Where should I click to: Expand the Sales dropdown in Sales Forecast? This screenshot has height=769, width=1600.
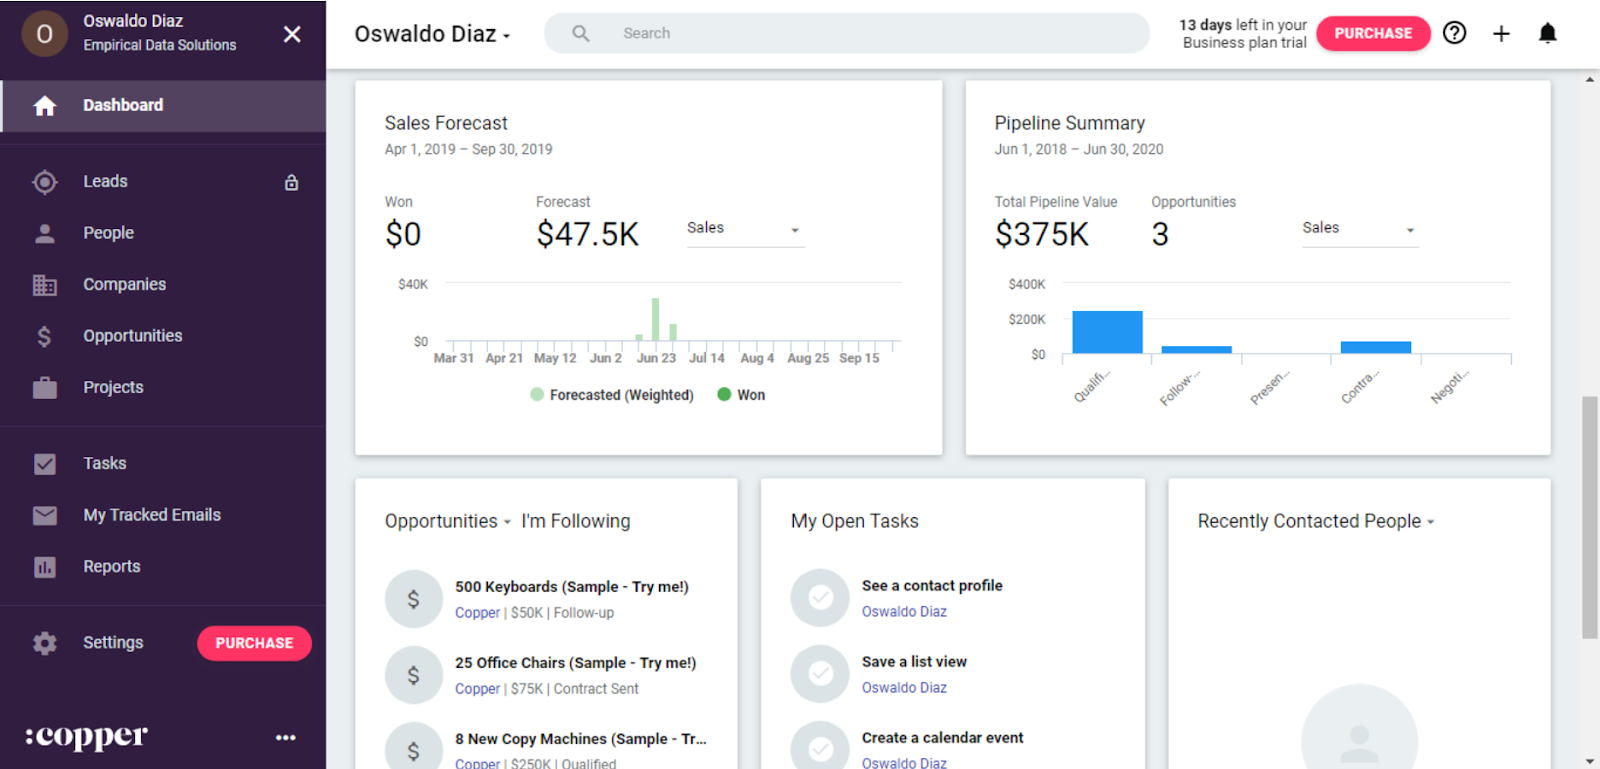[745, 229]
